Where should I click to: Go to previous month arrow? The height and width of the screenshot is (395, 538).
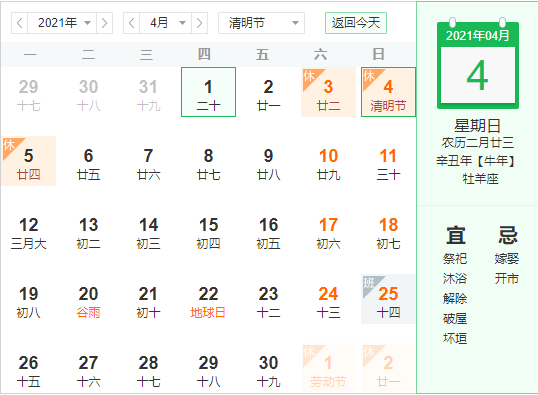point(131,23)
